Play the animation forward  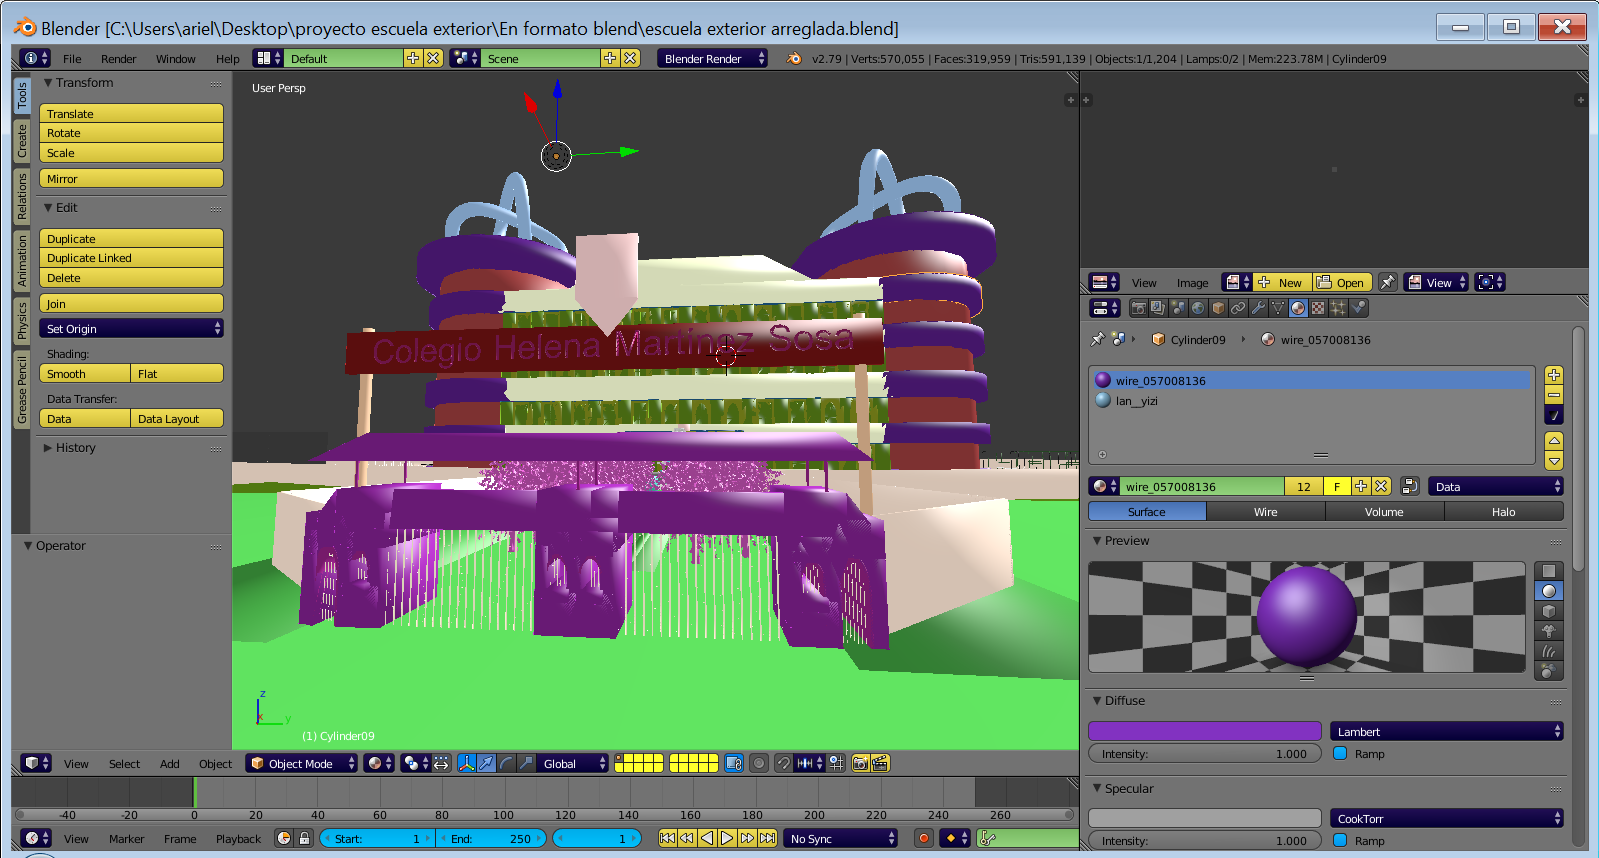coord(727,838)
